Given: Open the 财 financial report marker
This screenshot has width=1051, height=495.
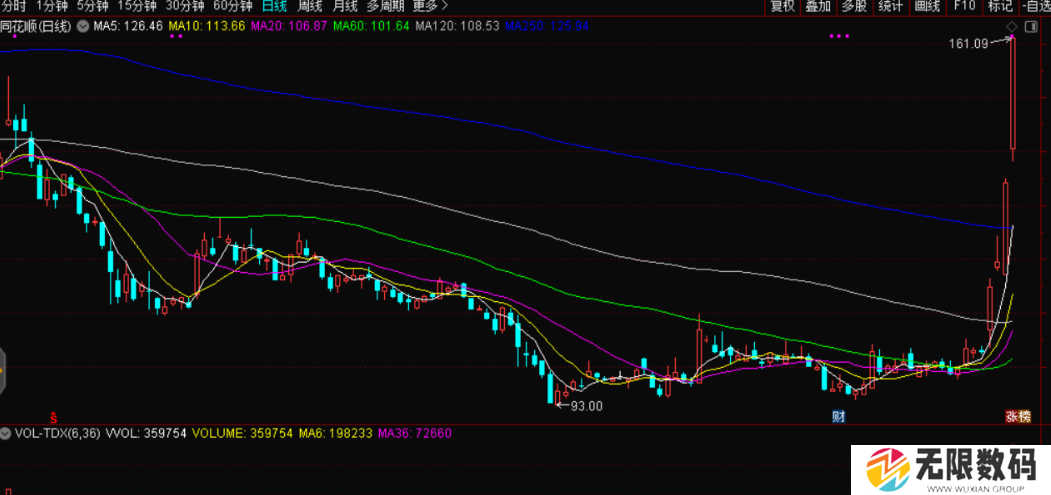Looking at the screenshot, I should (x=838, y=417).
